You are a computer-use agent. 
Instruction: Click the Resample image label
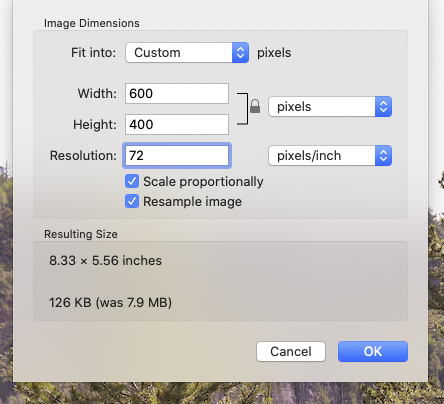(x=192, y=202)
